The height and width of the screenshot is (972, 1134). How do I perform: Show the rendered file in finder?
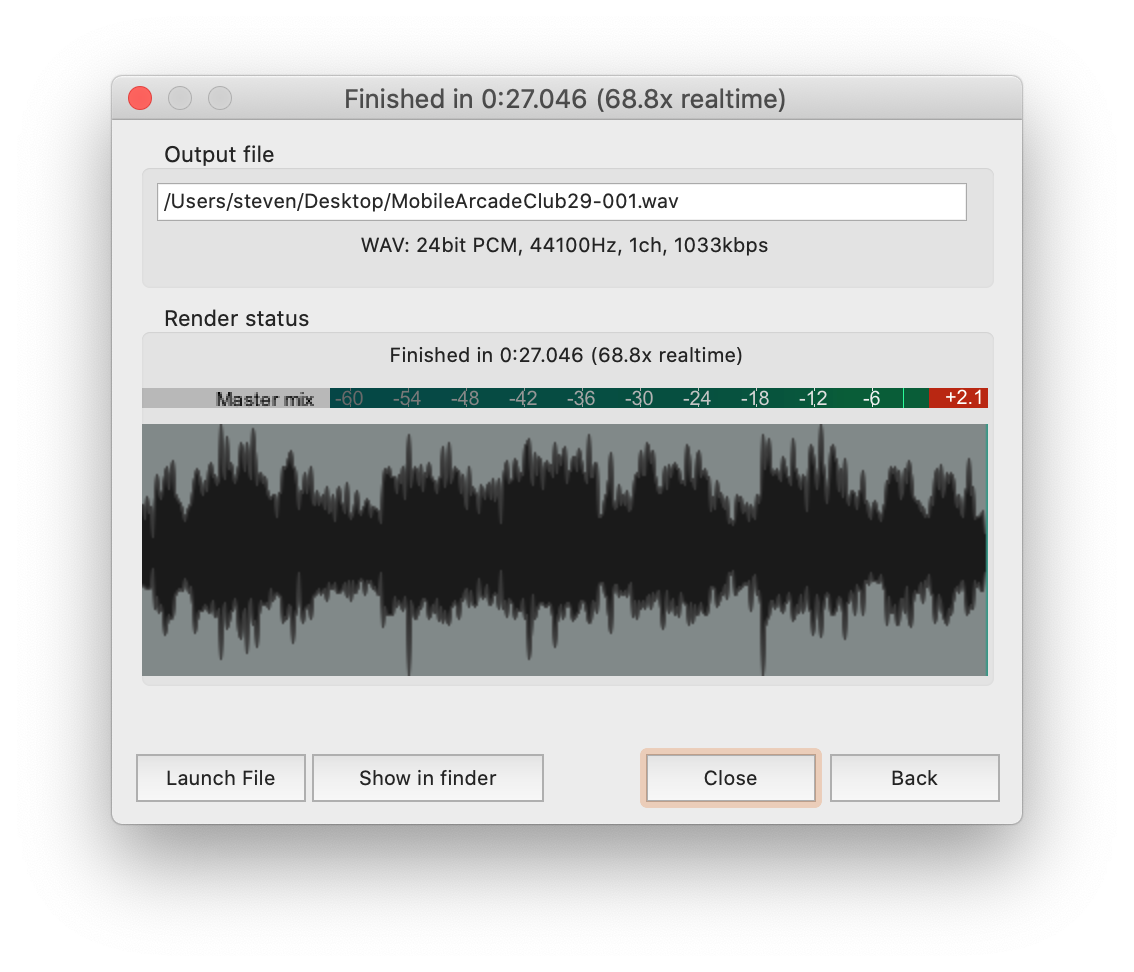427,777
